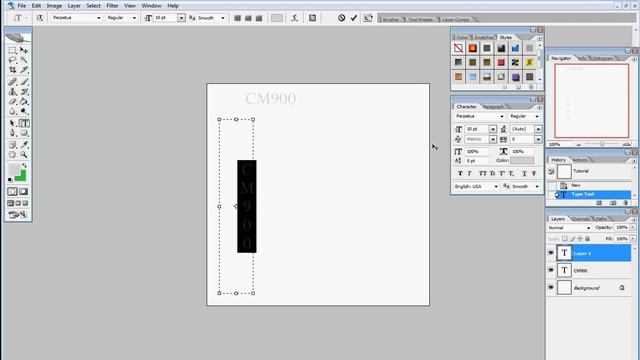Open English: USA language dropdown

coord(496,187)
